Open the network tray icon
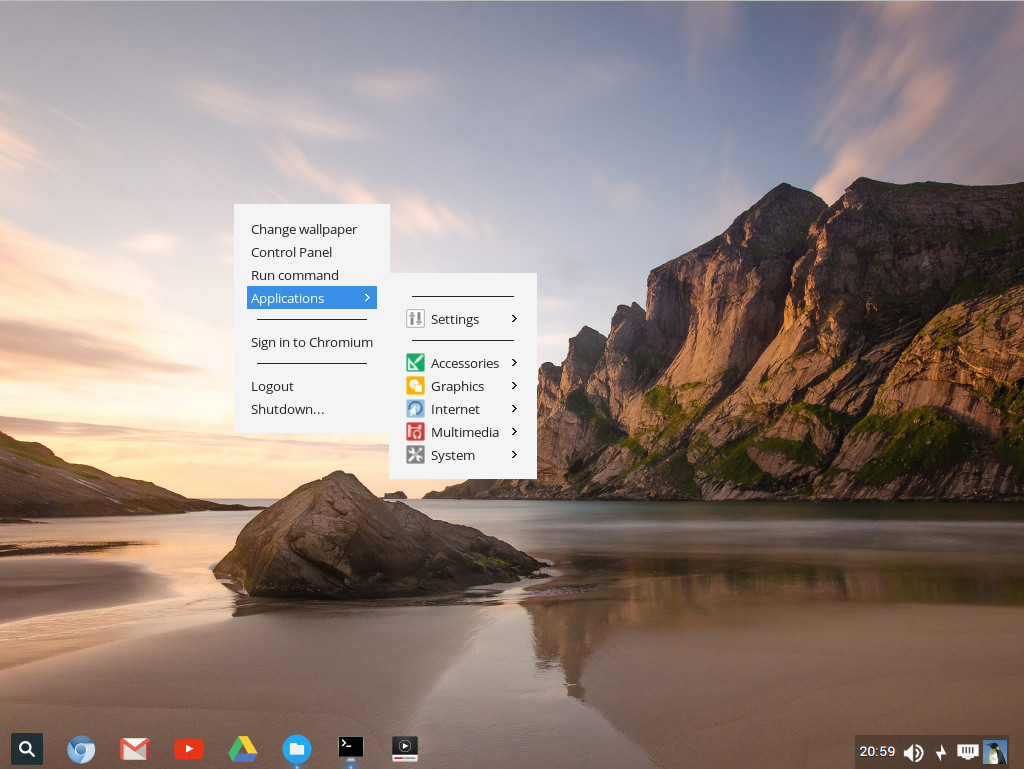Screen dimensions: 1024x769 967,752
